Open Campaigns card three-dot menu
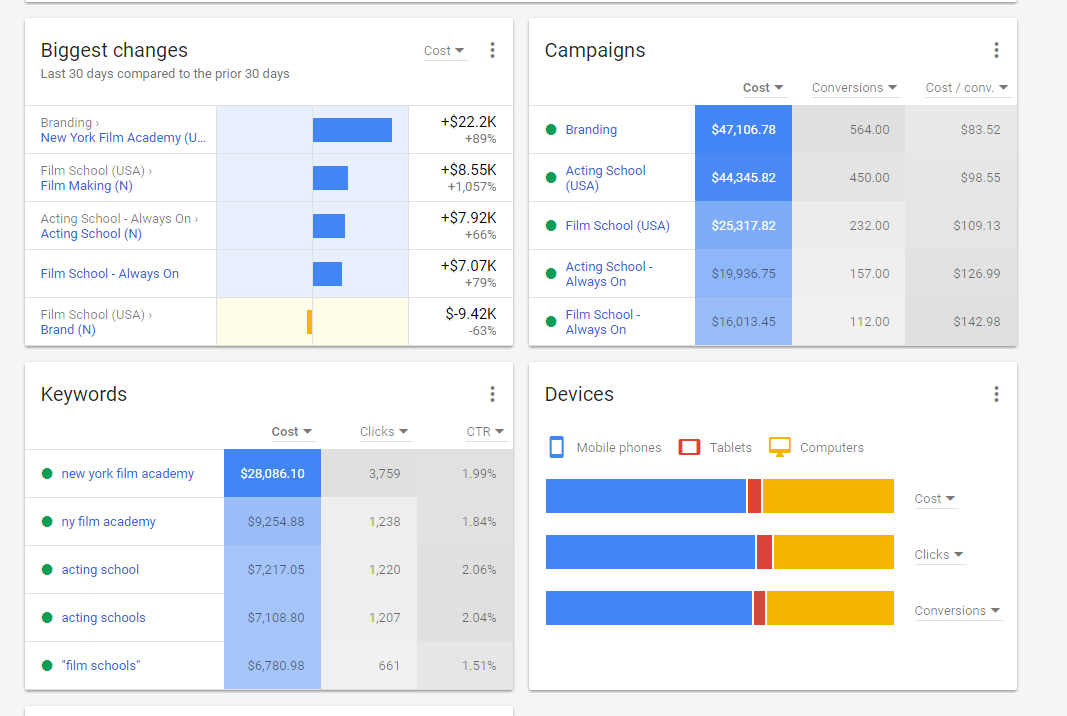1067x716 pixels. [x=996, y=50]
